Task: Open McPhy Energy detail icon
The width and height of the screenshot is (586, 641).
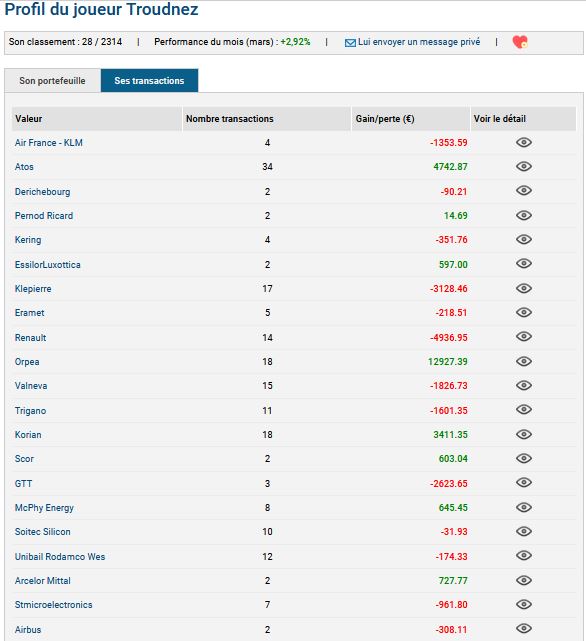Action: (x=523, y=507)
